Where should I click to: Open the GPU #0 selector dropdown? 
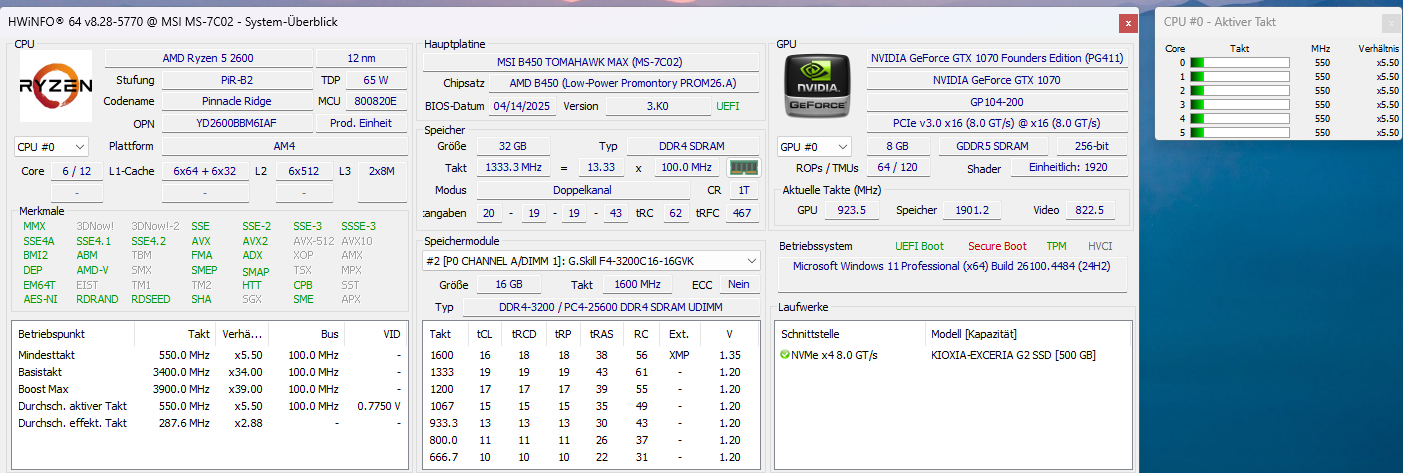815,147
